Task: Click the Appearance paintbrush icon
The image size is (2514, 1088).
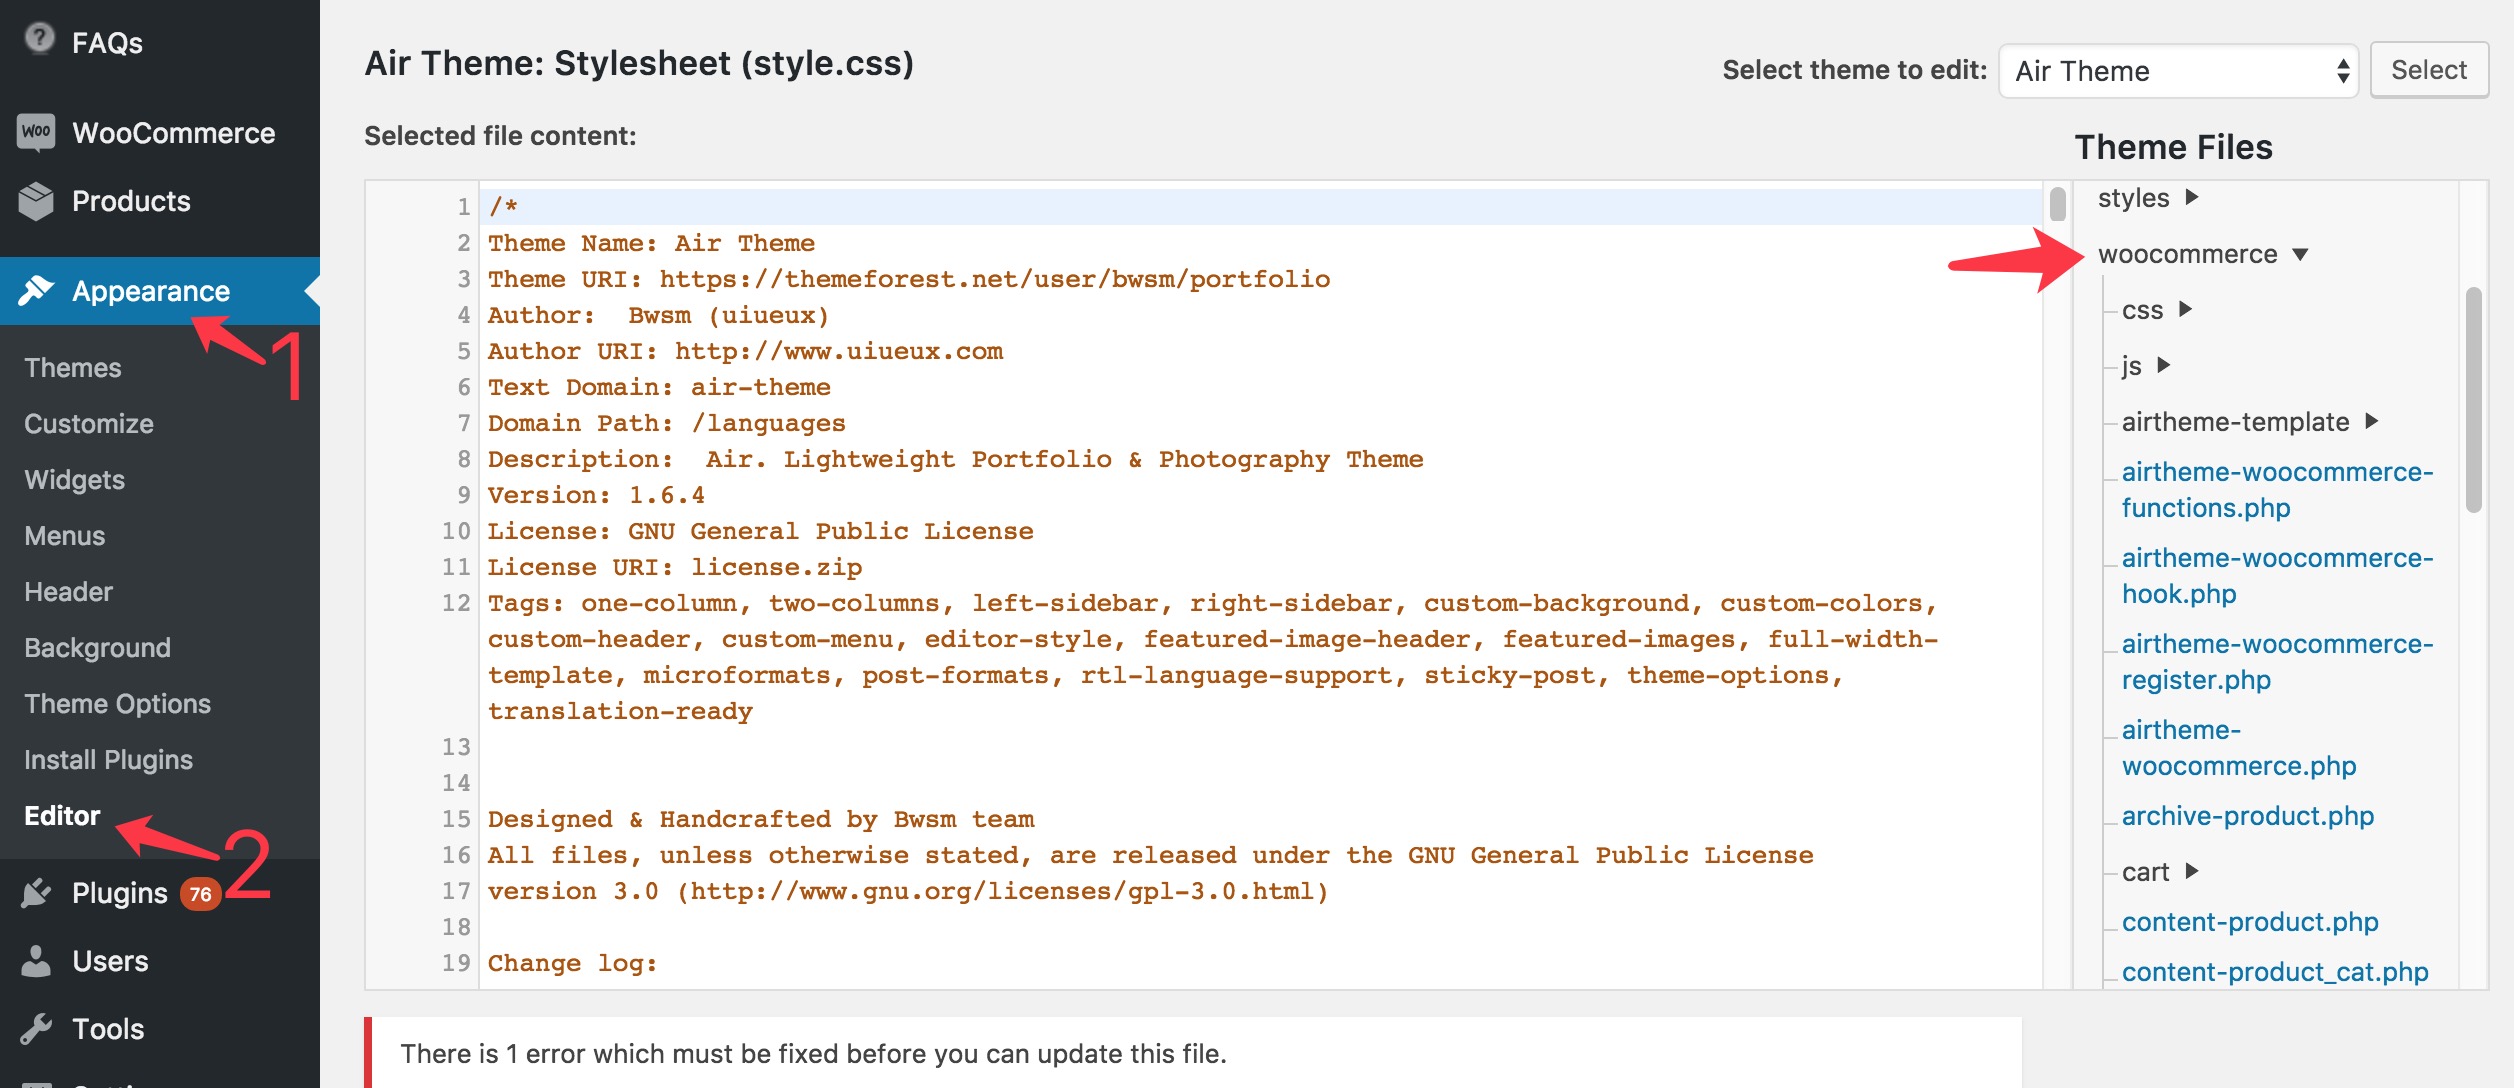Action: (x=36, y=291)
